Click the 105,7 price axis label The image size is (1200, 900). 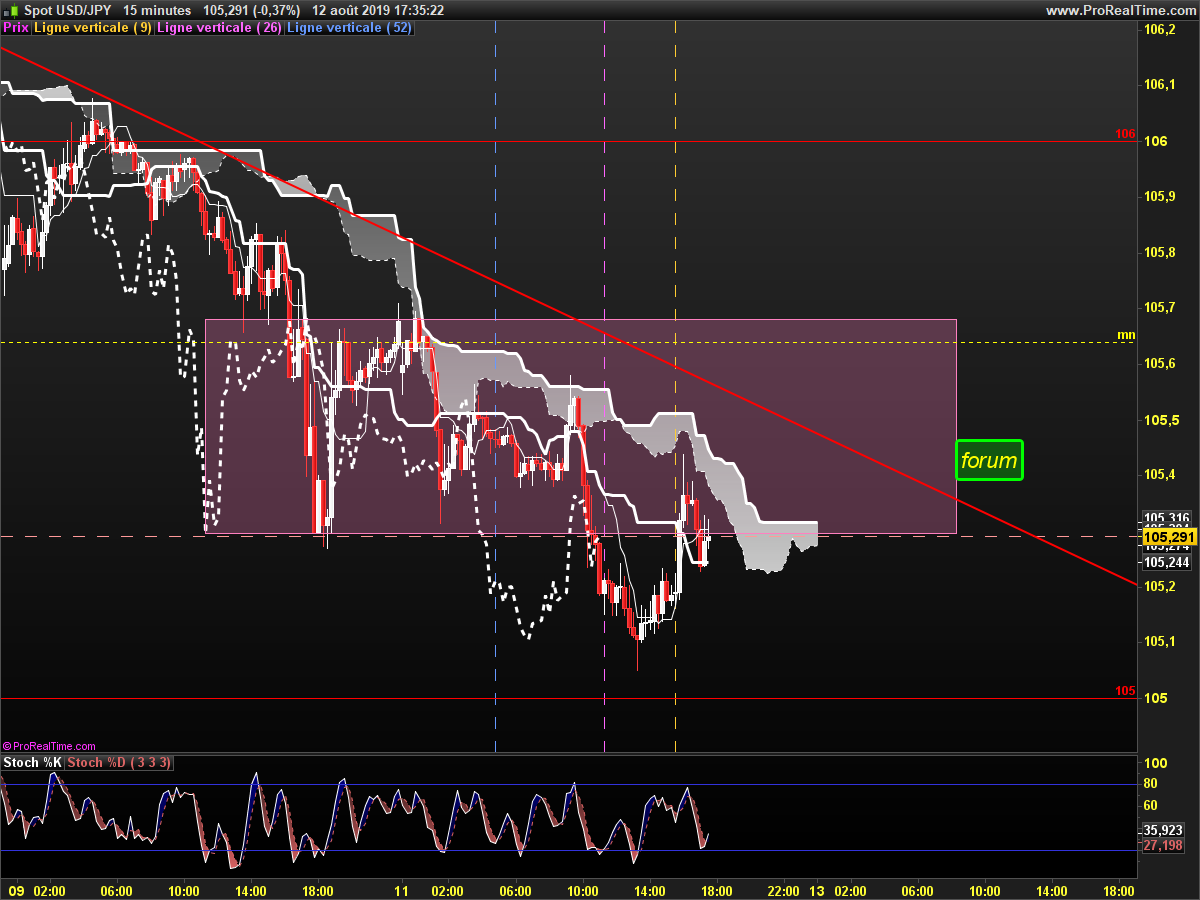click(x=1160, y=308)
